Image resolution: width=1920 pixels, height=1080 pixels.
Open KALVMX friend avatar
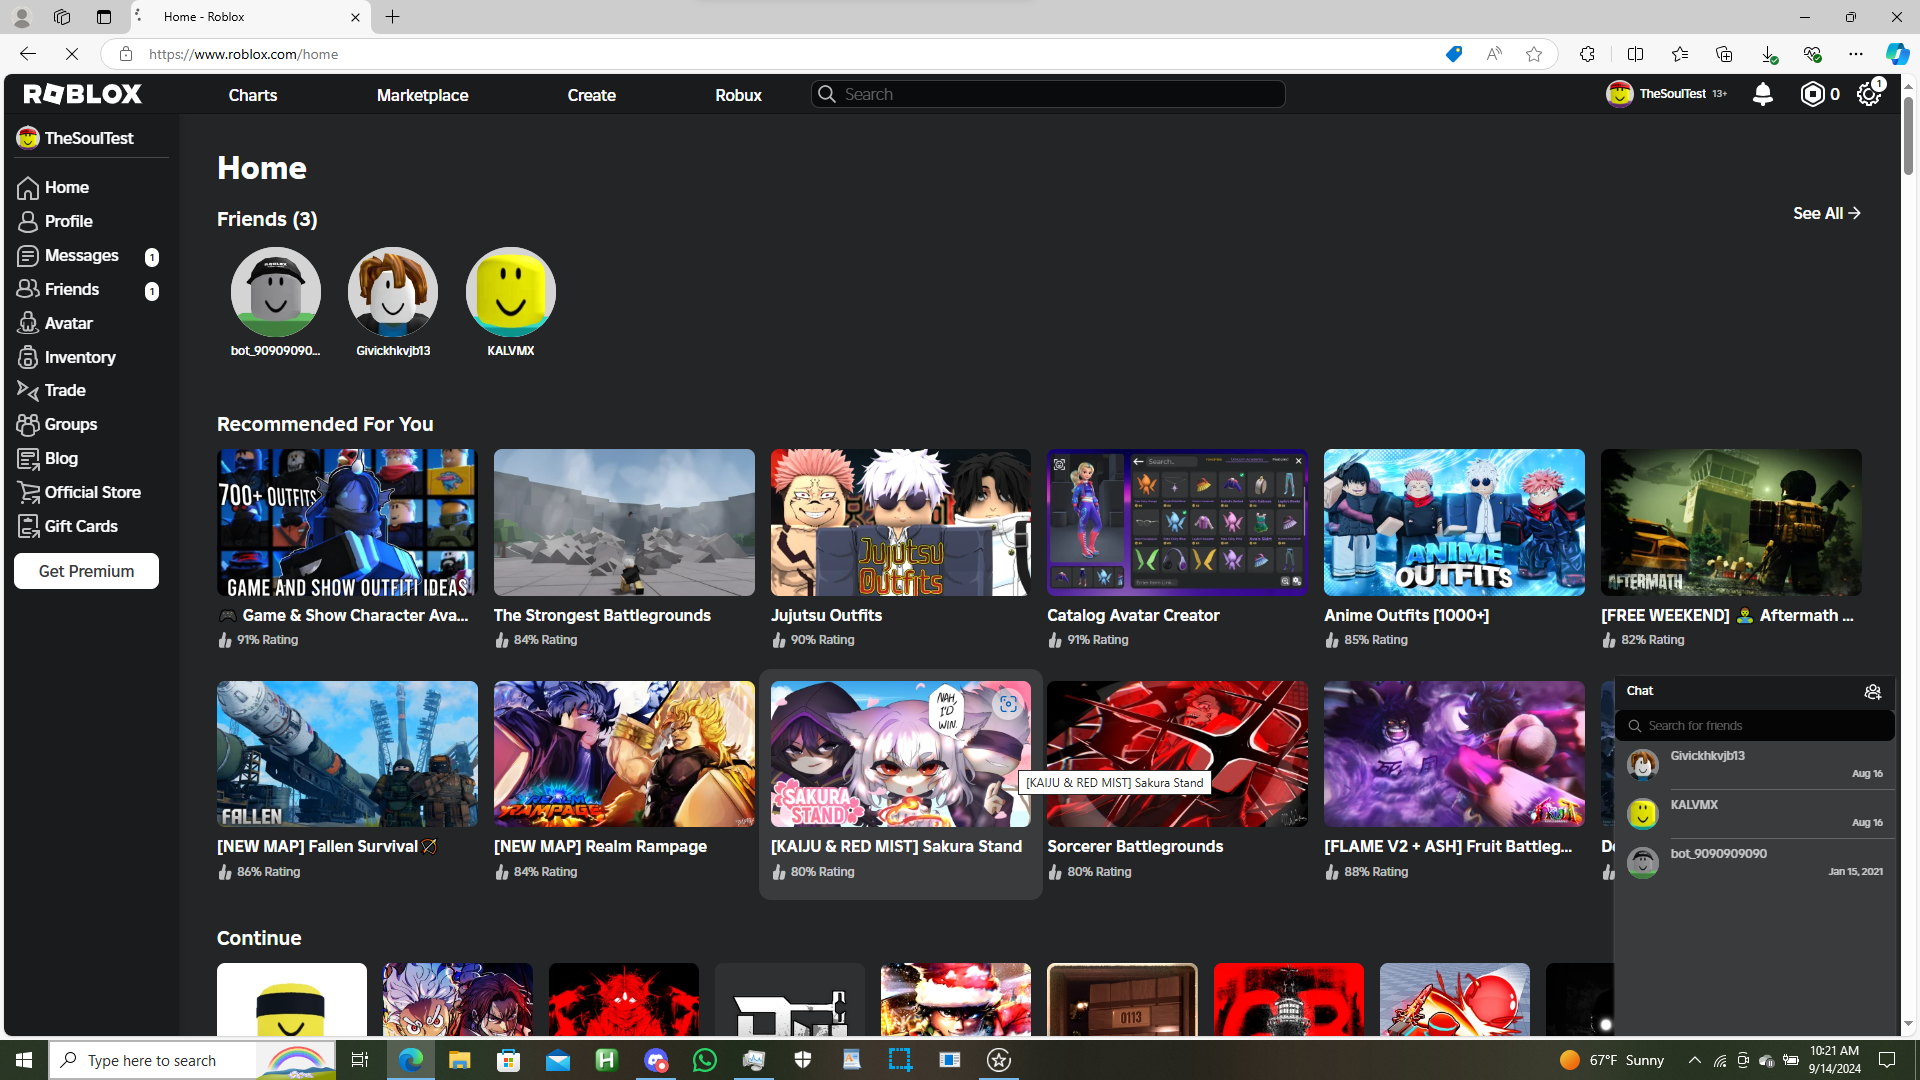[510, 292]
